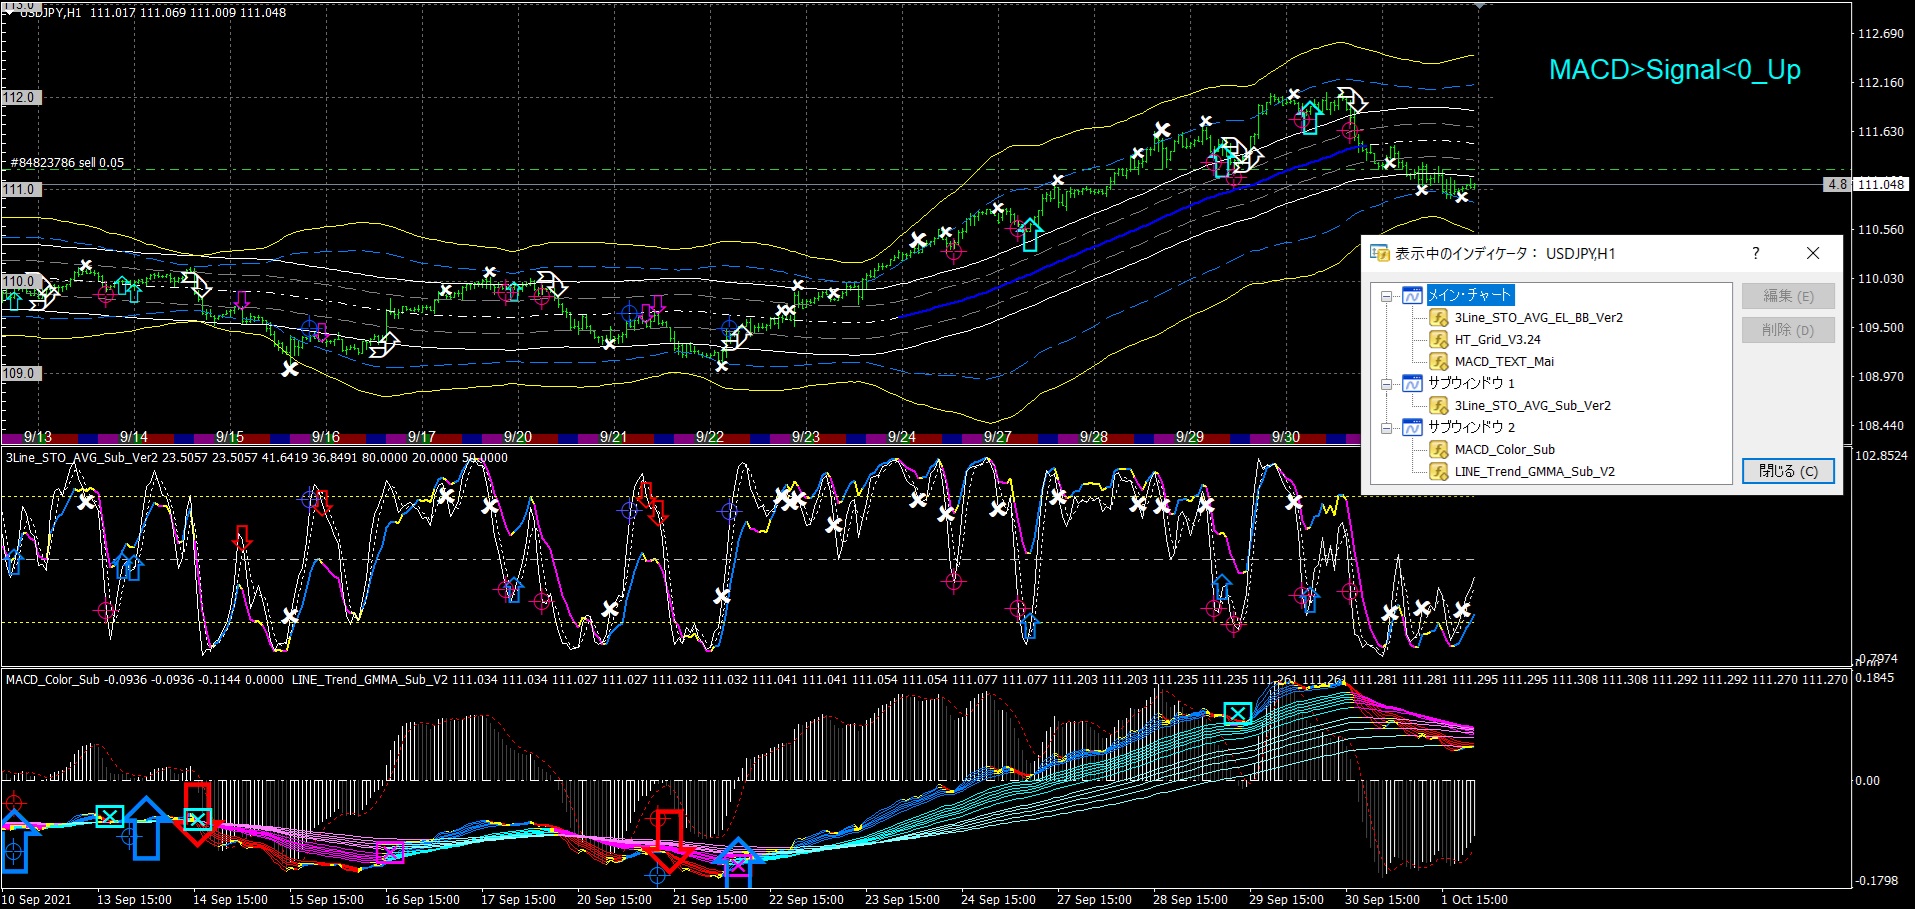Image resolution: width=1915 pixels, height=909 pixels.
Task: Select HT_Grid_V3.24 in the indicator list
Action: [1497, 339]
